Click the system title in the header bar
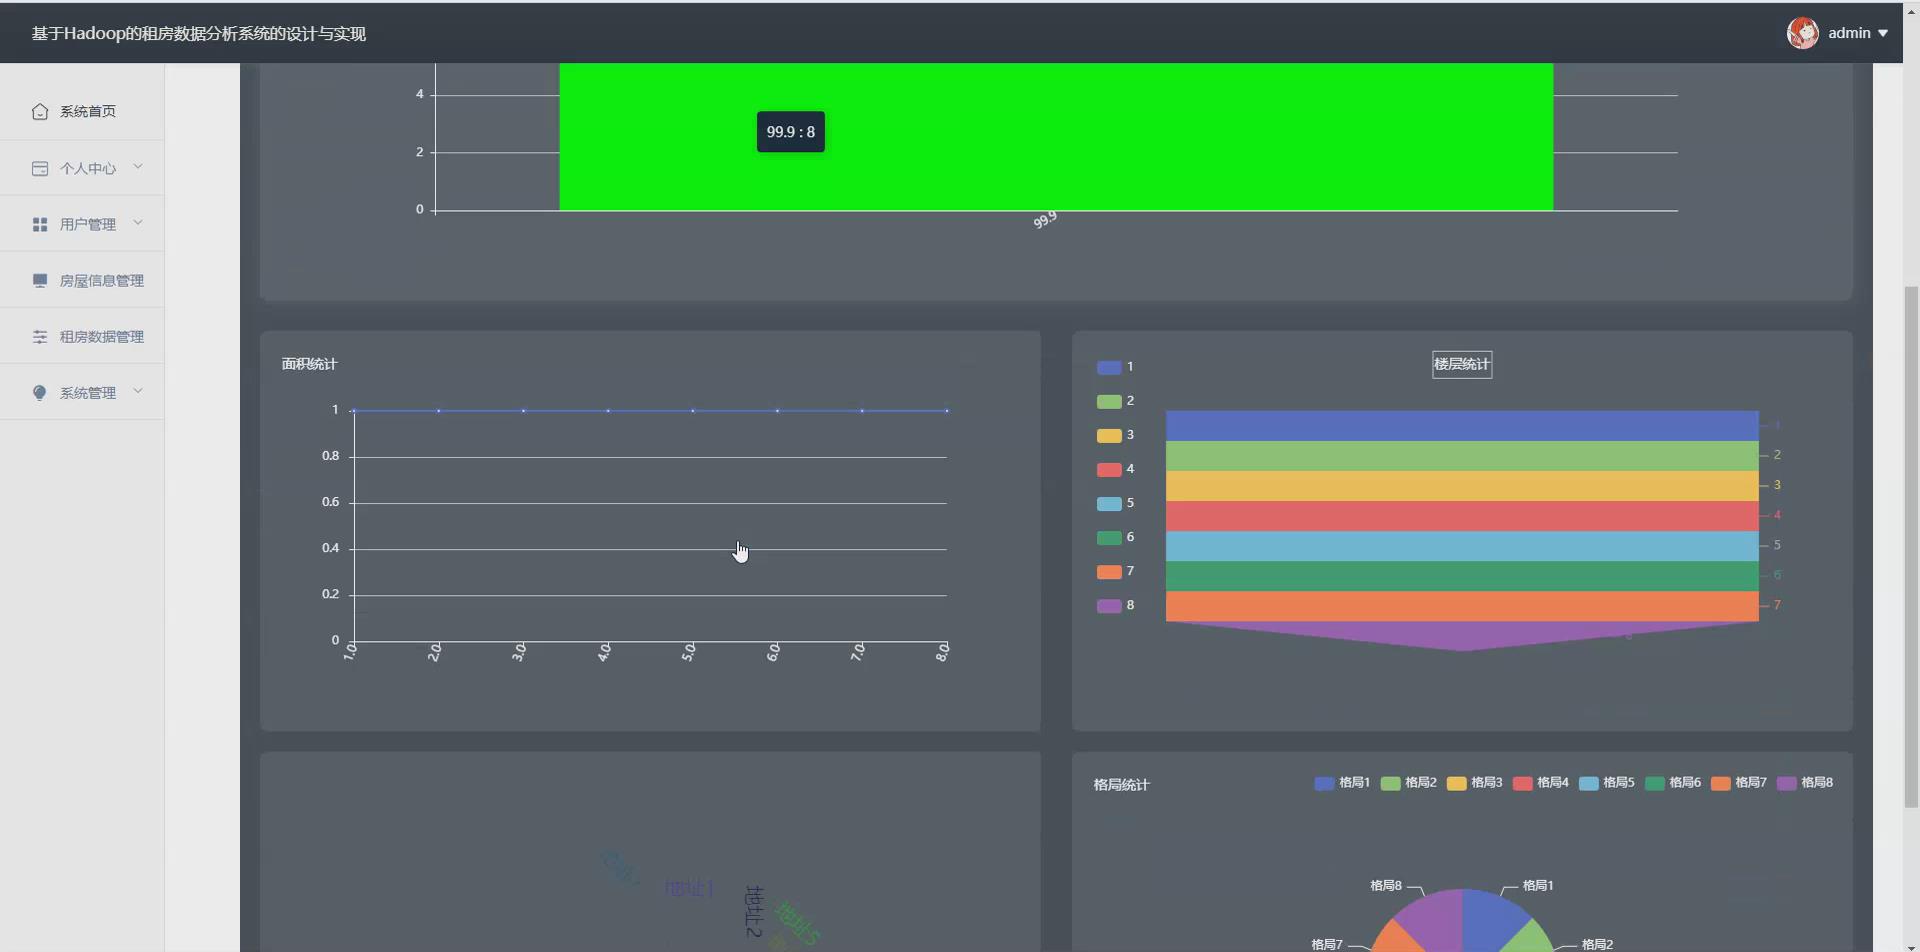1920x952 pixels. pyautogui.click(x=199, y=34)
